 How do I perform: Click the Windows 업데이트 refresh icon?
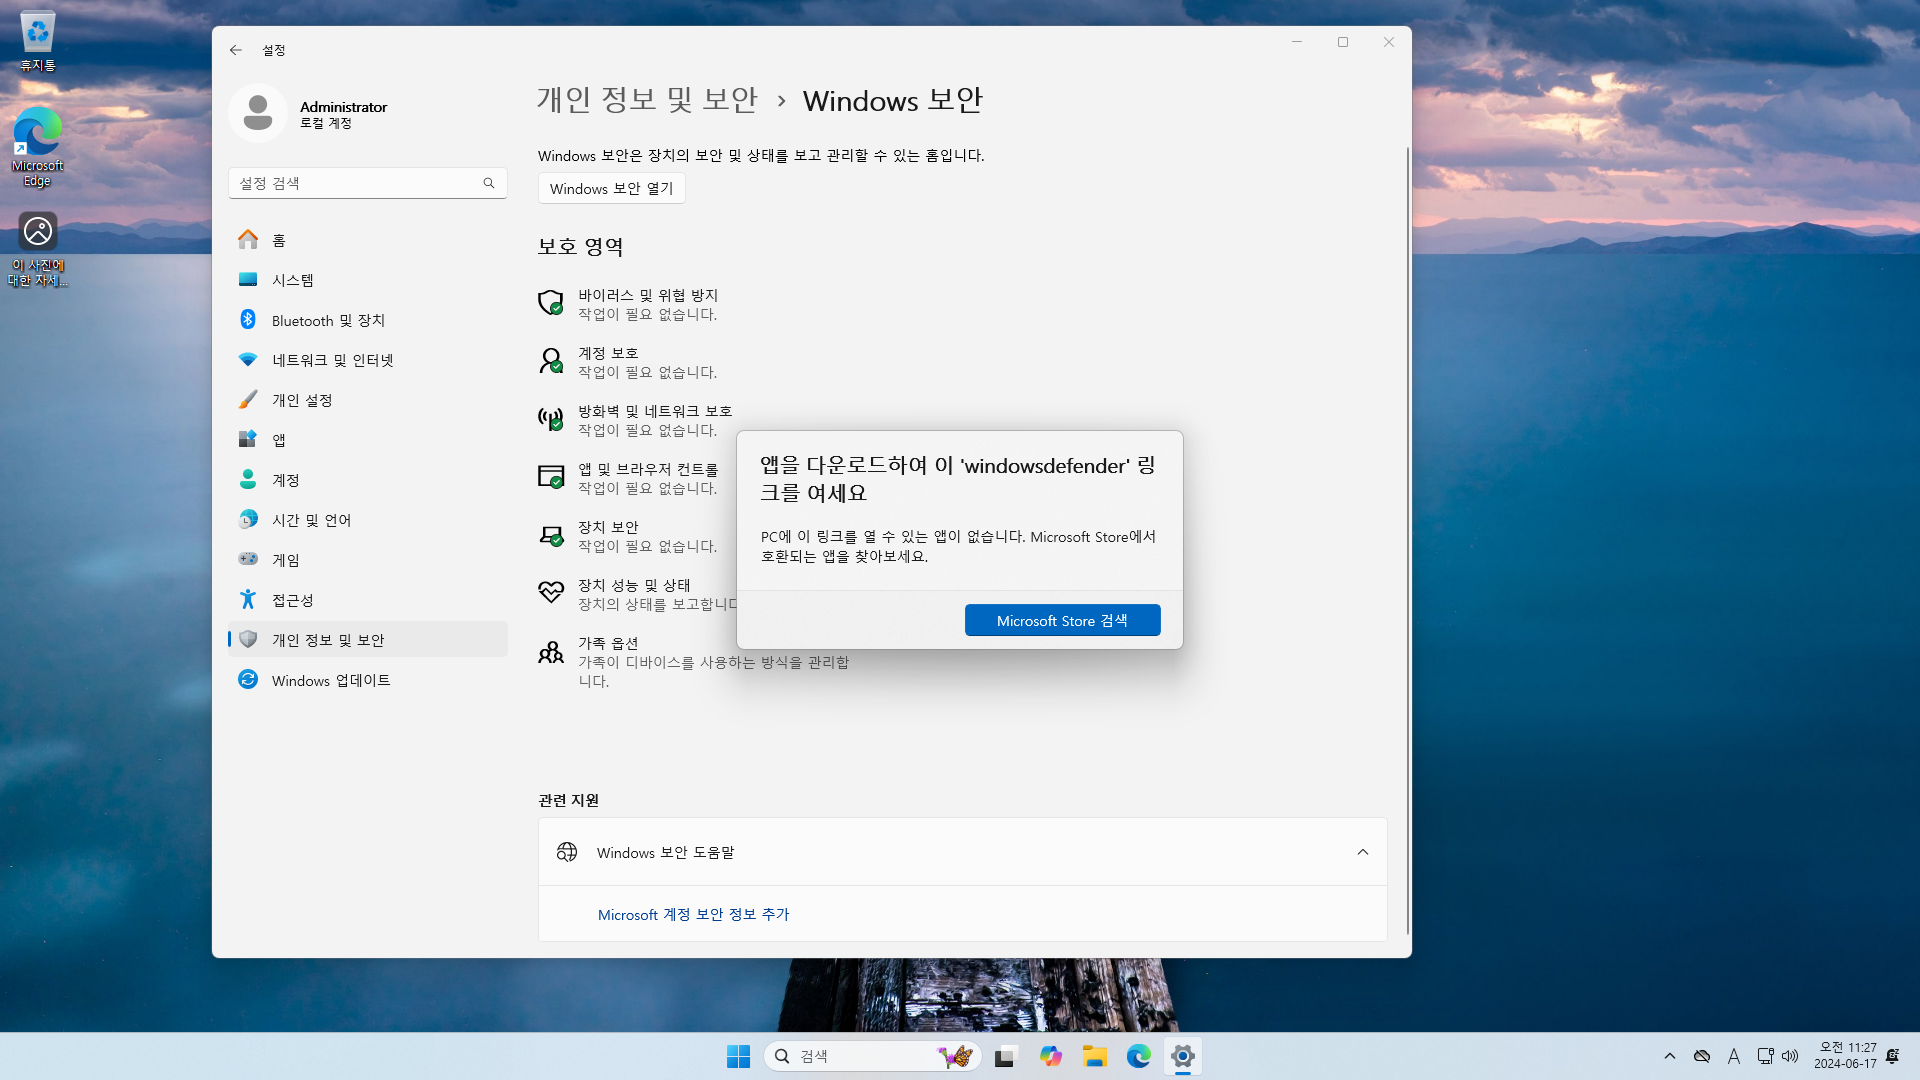248,680
